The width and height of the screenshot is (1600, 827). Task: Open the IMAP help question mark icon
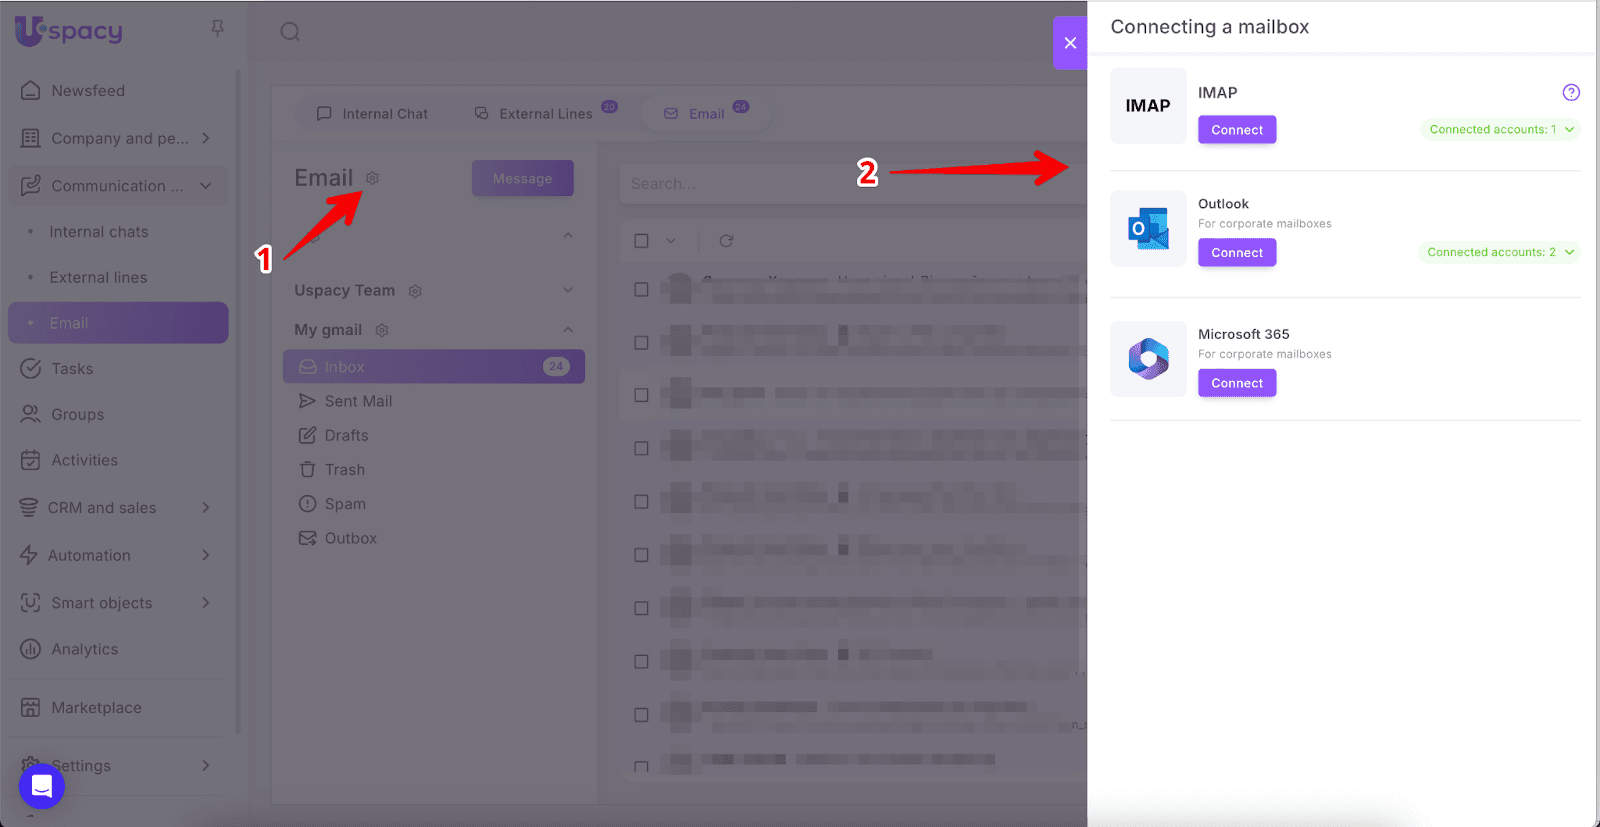[1571, 93]
